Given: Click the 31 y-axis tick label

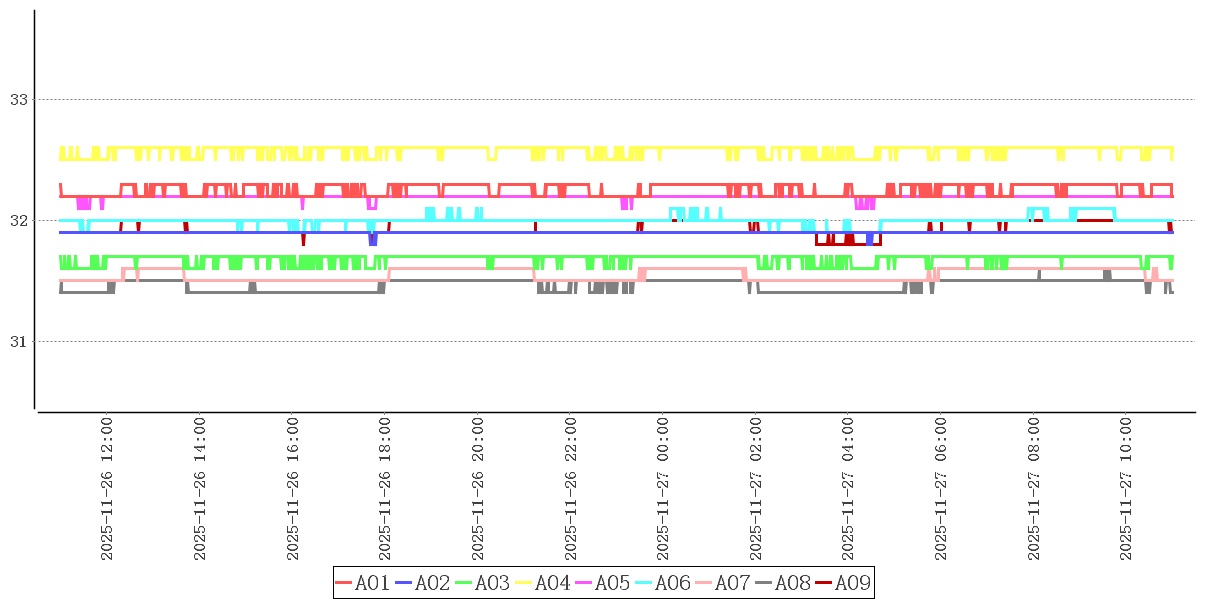Looking at the screenshot, I should 18,342.
